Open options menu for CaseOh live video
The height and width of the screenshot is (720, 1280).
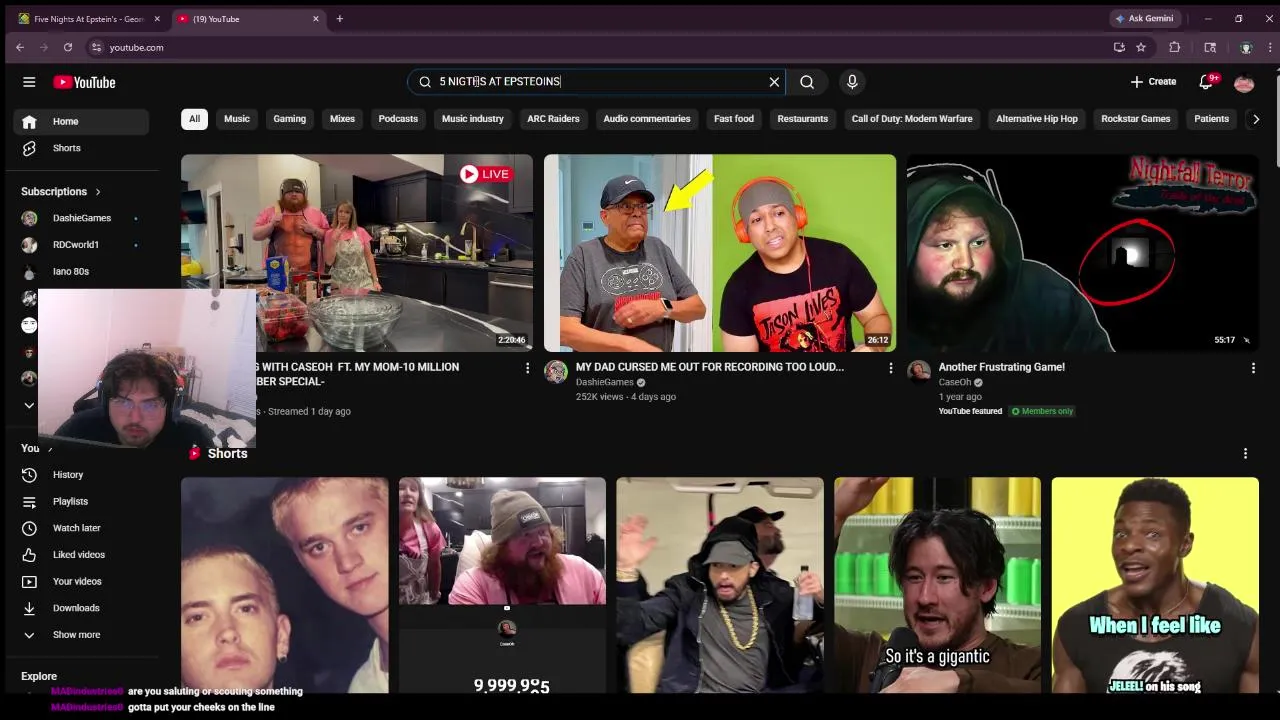tap(528, 368)
